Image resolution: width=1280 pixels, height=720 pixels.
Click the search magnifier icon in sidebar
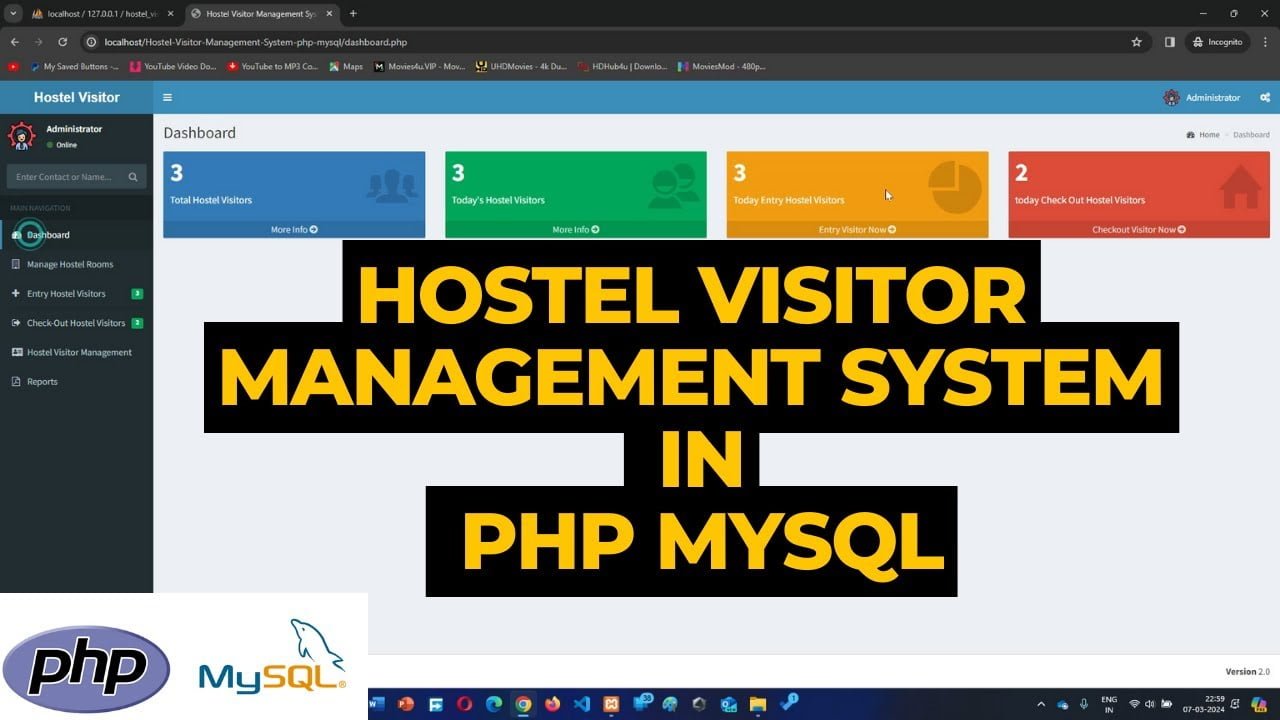pos(133,177)
